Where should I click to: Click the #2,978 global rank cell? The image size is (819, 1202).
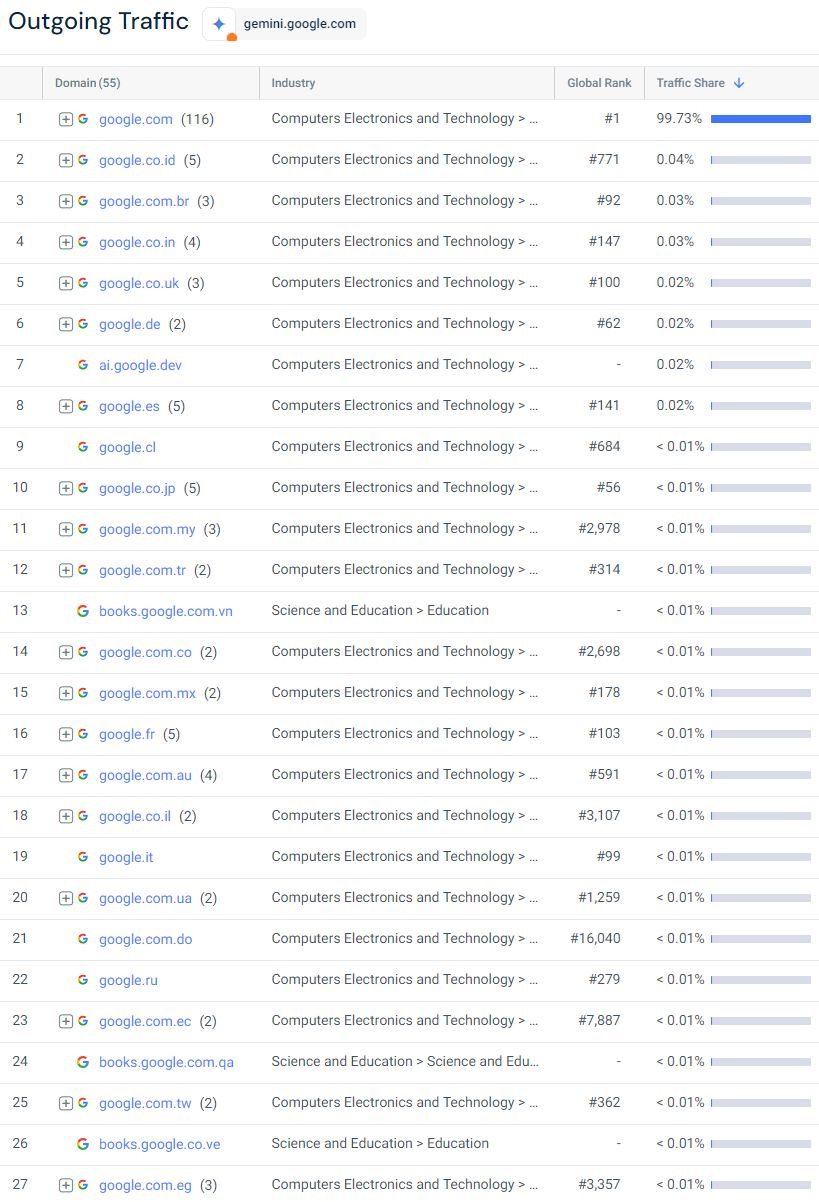pos(599,528)
